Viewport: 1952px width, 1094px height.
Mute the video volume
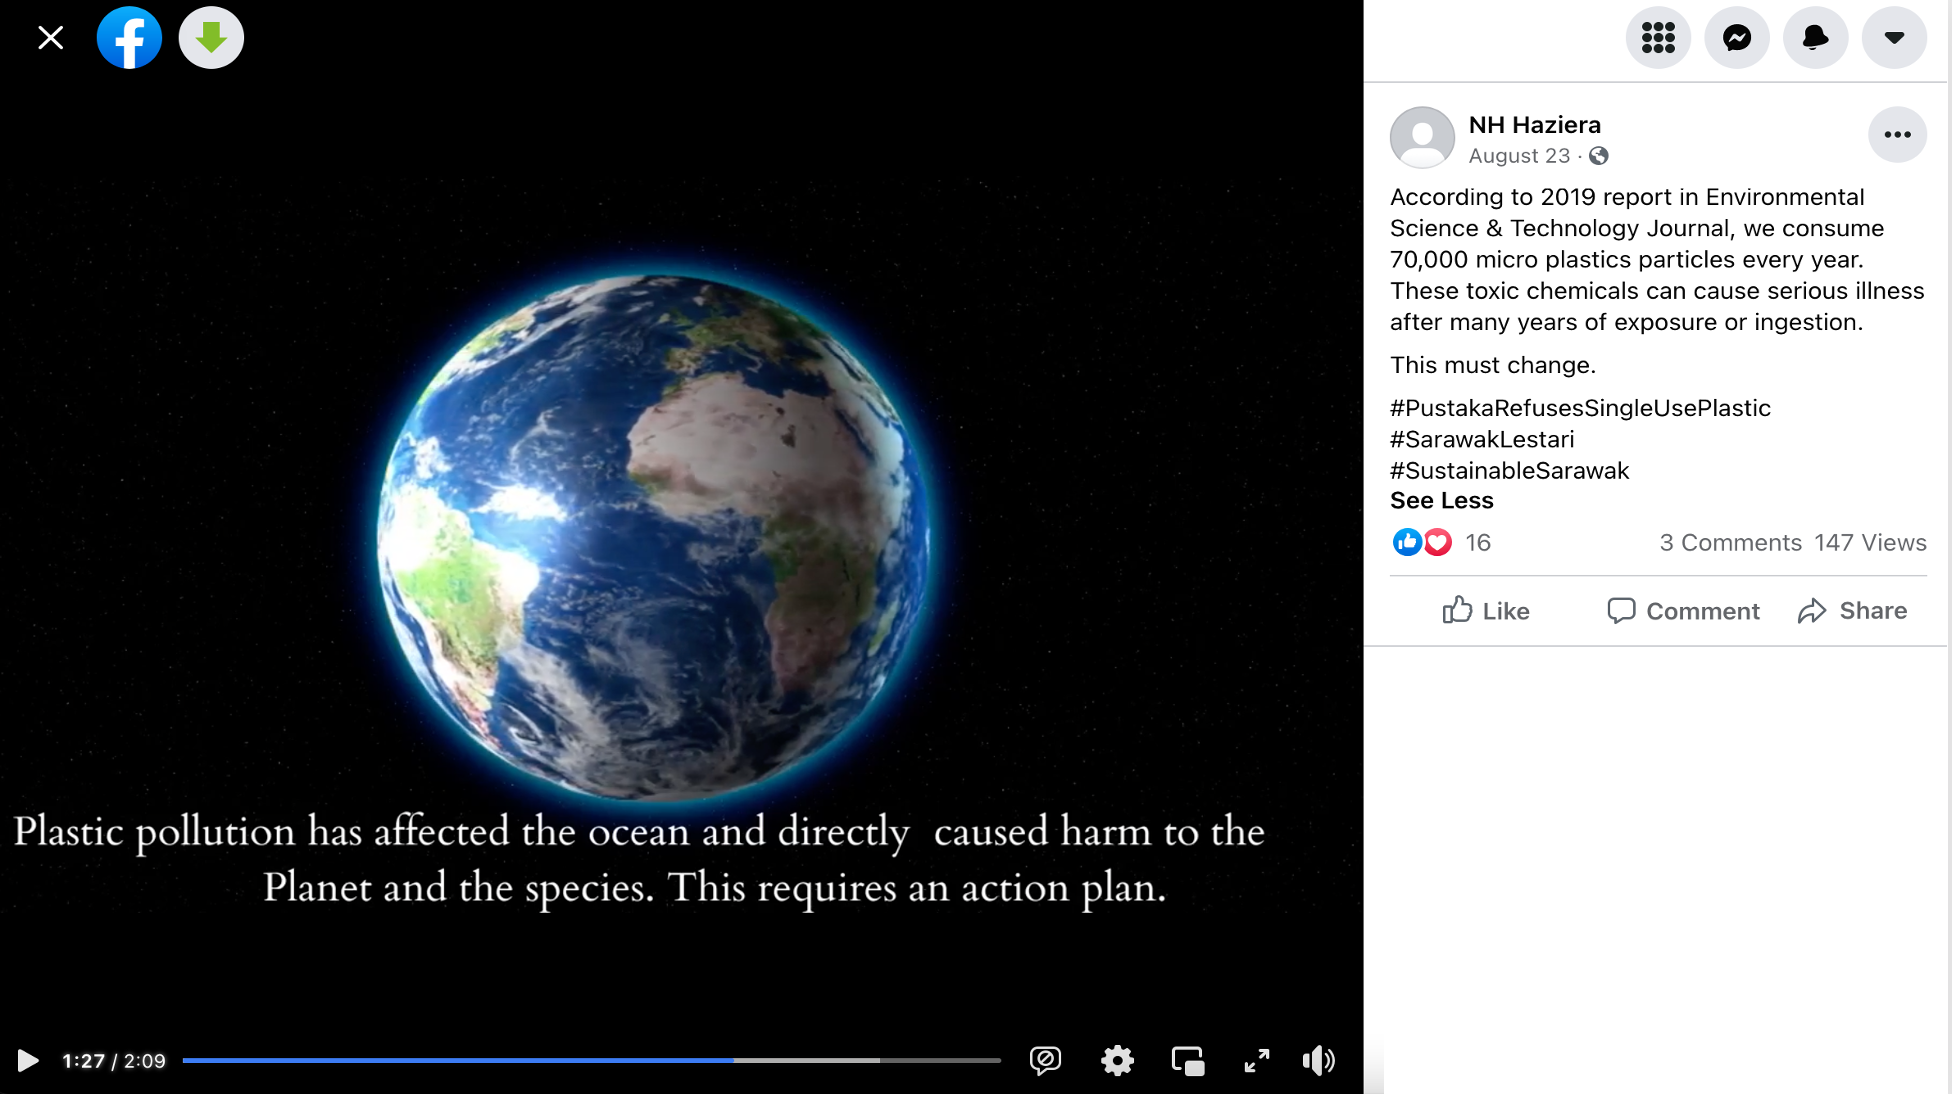1319,1061
